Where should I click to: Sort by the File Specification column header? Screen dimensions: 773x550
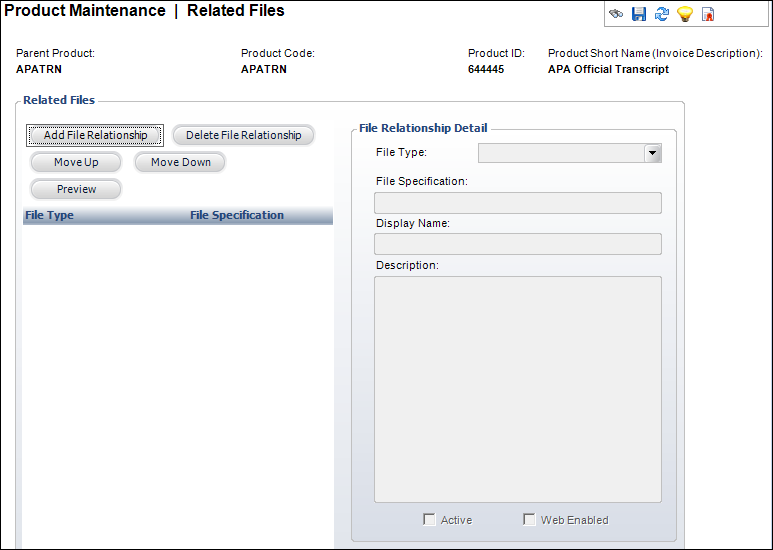237,215
